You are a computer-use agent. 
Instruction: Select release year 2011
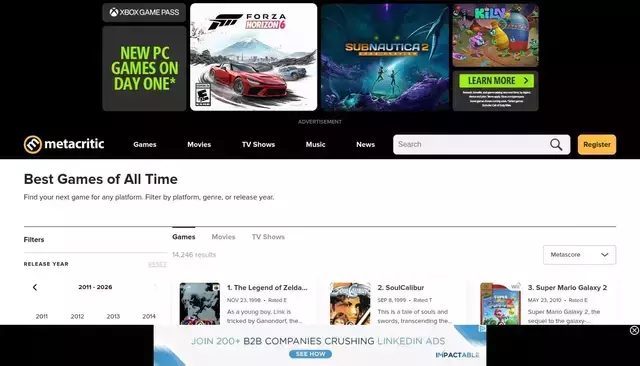click(42, 316)
